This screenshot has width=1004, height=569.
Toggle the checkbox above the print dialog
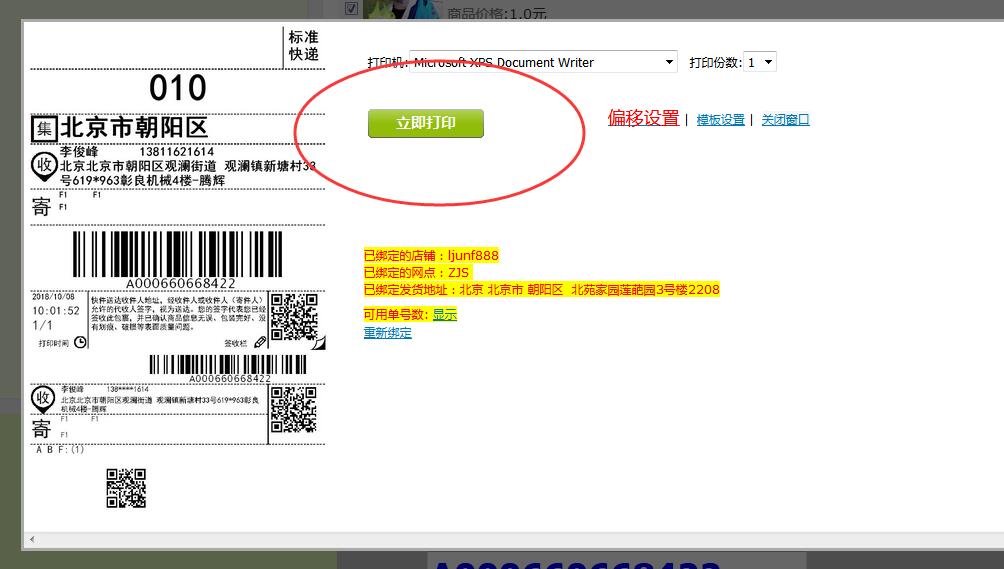(351, 8)
